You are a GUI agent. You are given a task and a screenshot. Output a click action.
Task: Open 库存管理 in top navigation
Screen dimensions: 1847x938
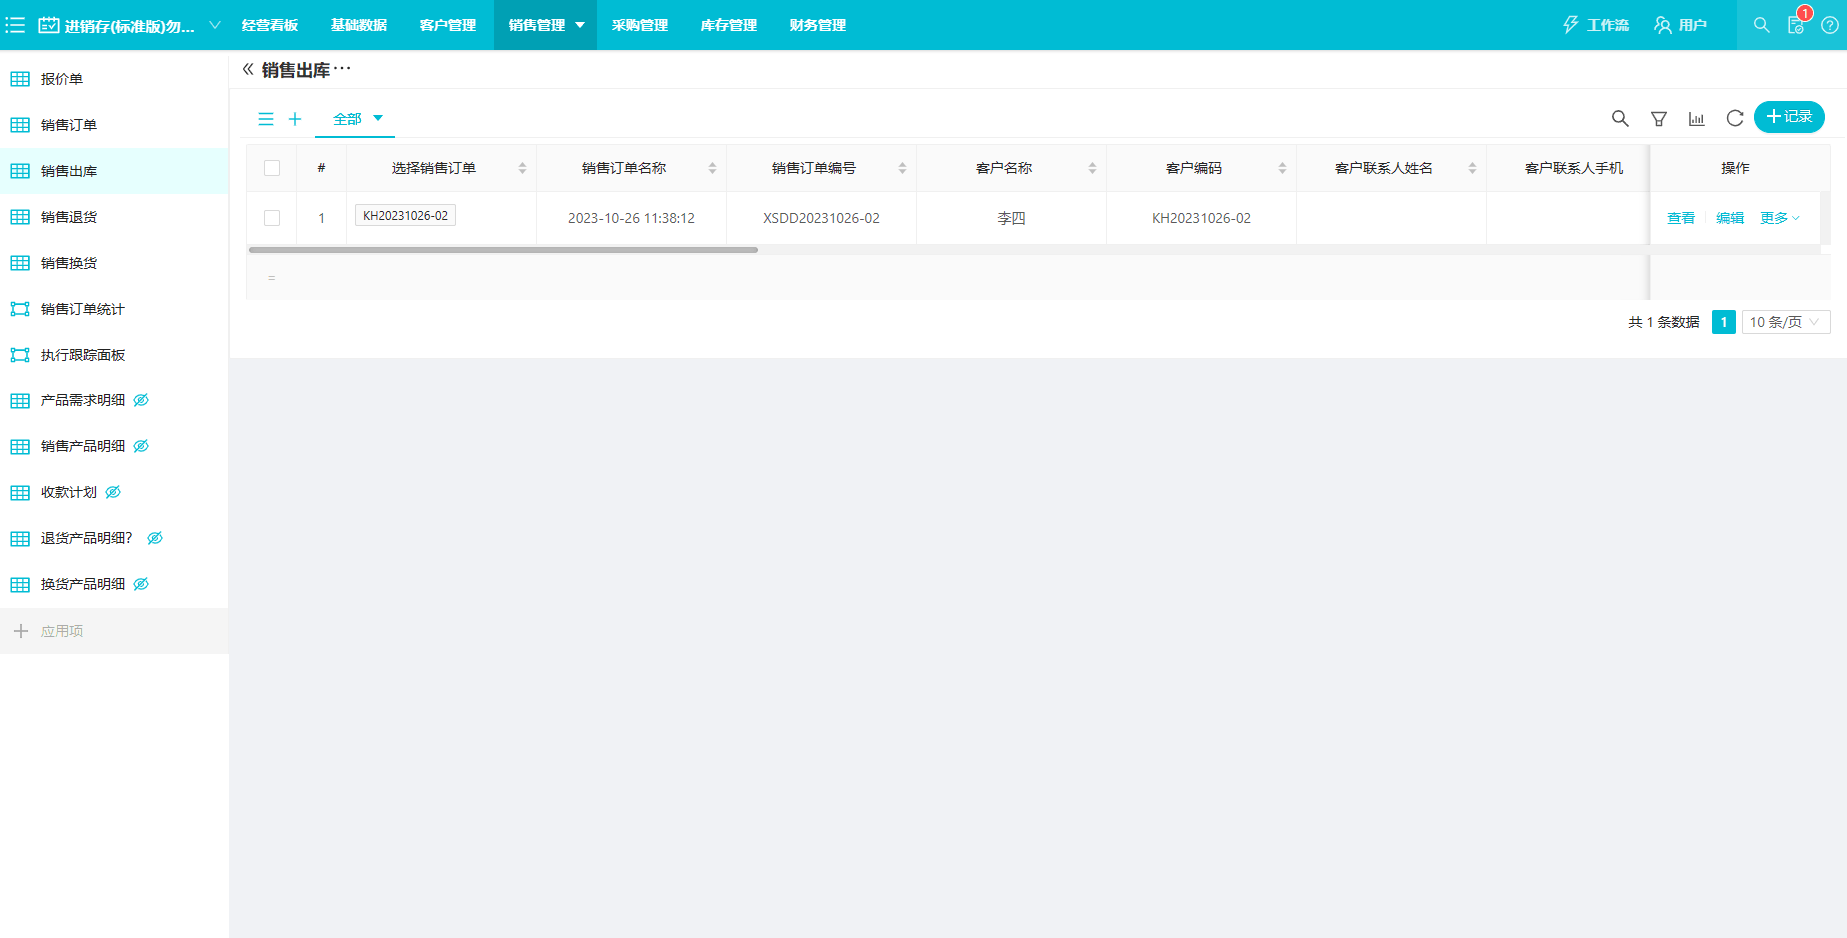(x=729, y=25)
